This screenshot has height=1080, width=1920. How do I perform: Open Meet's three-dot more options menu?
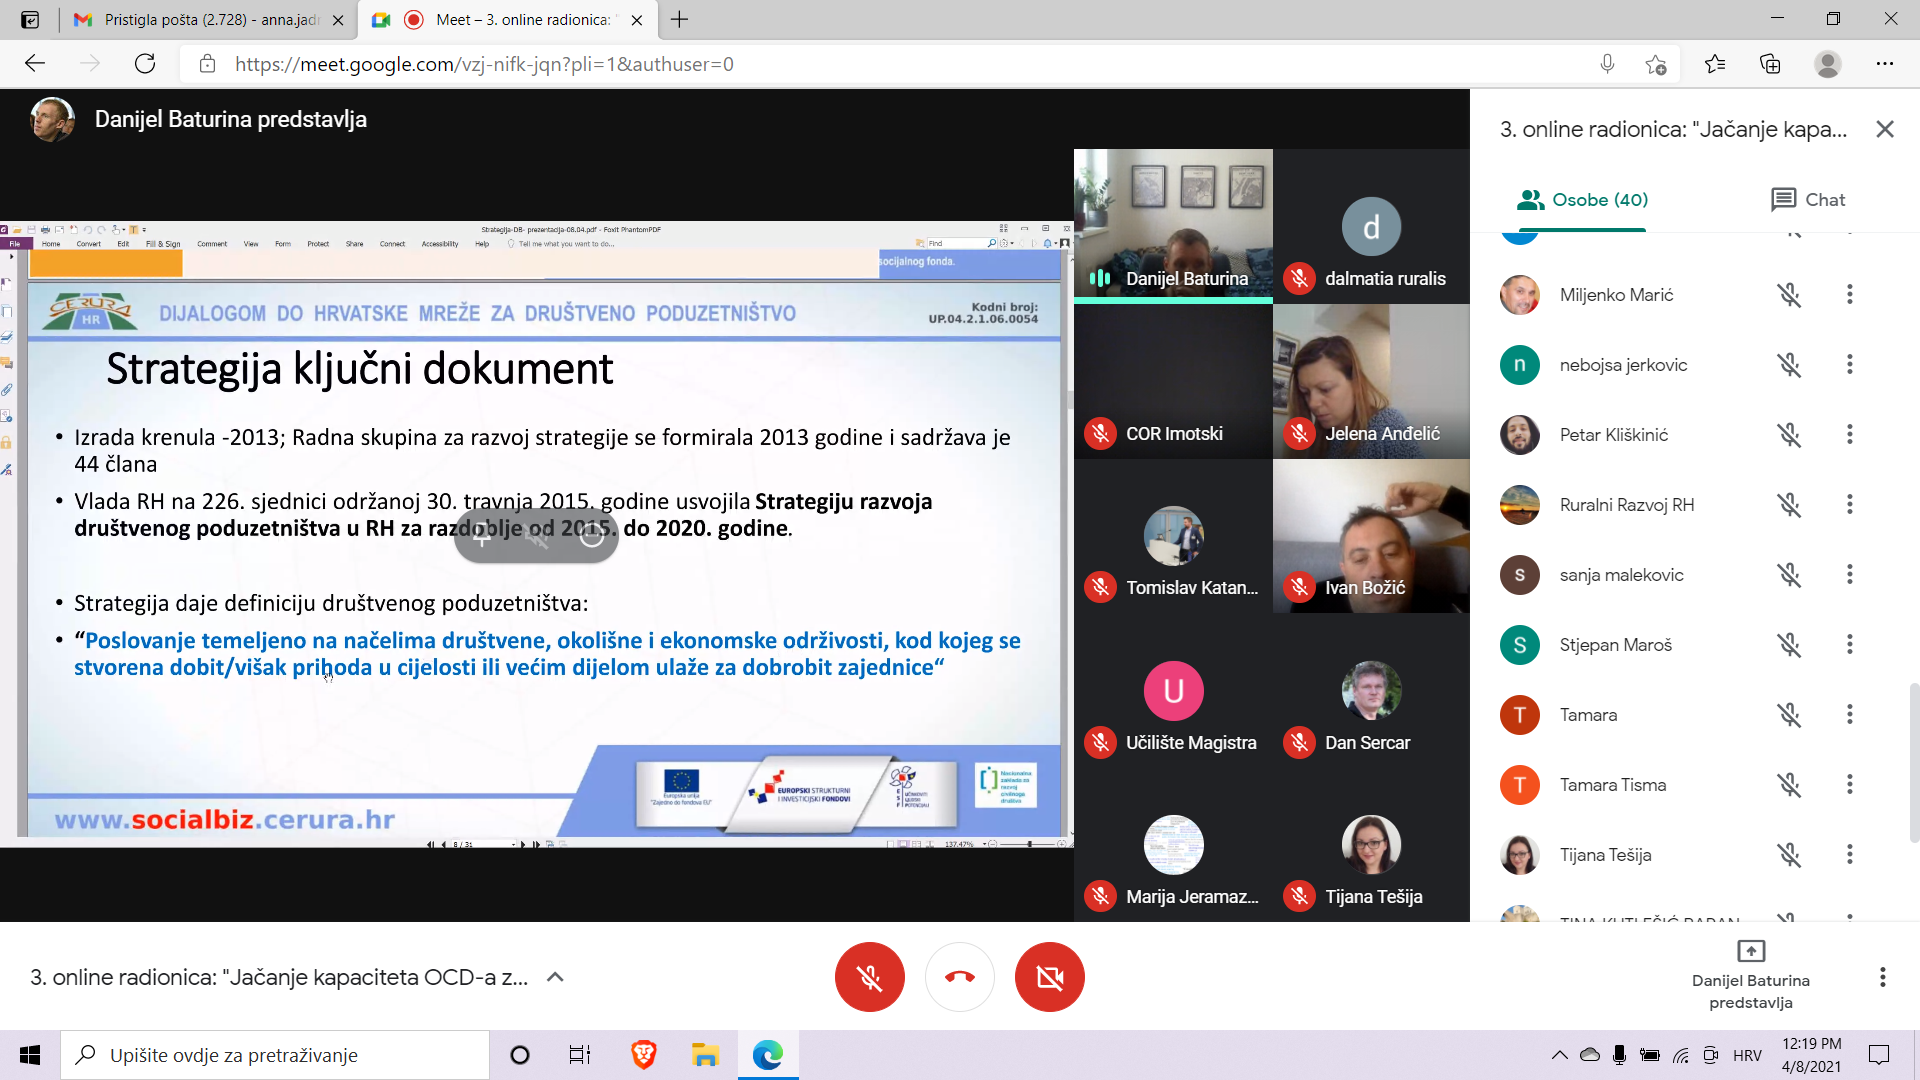[1882, 977]
